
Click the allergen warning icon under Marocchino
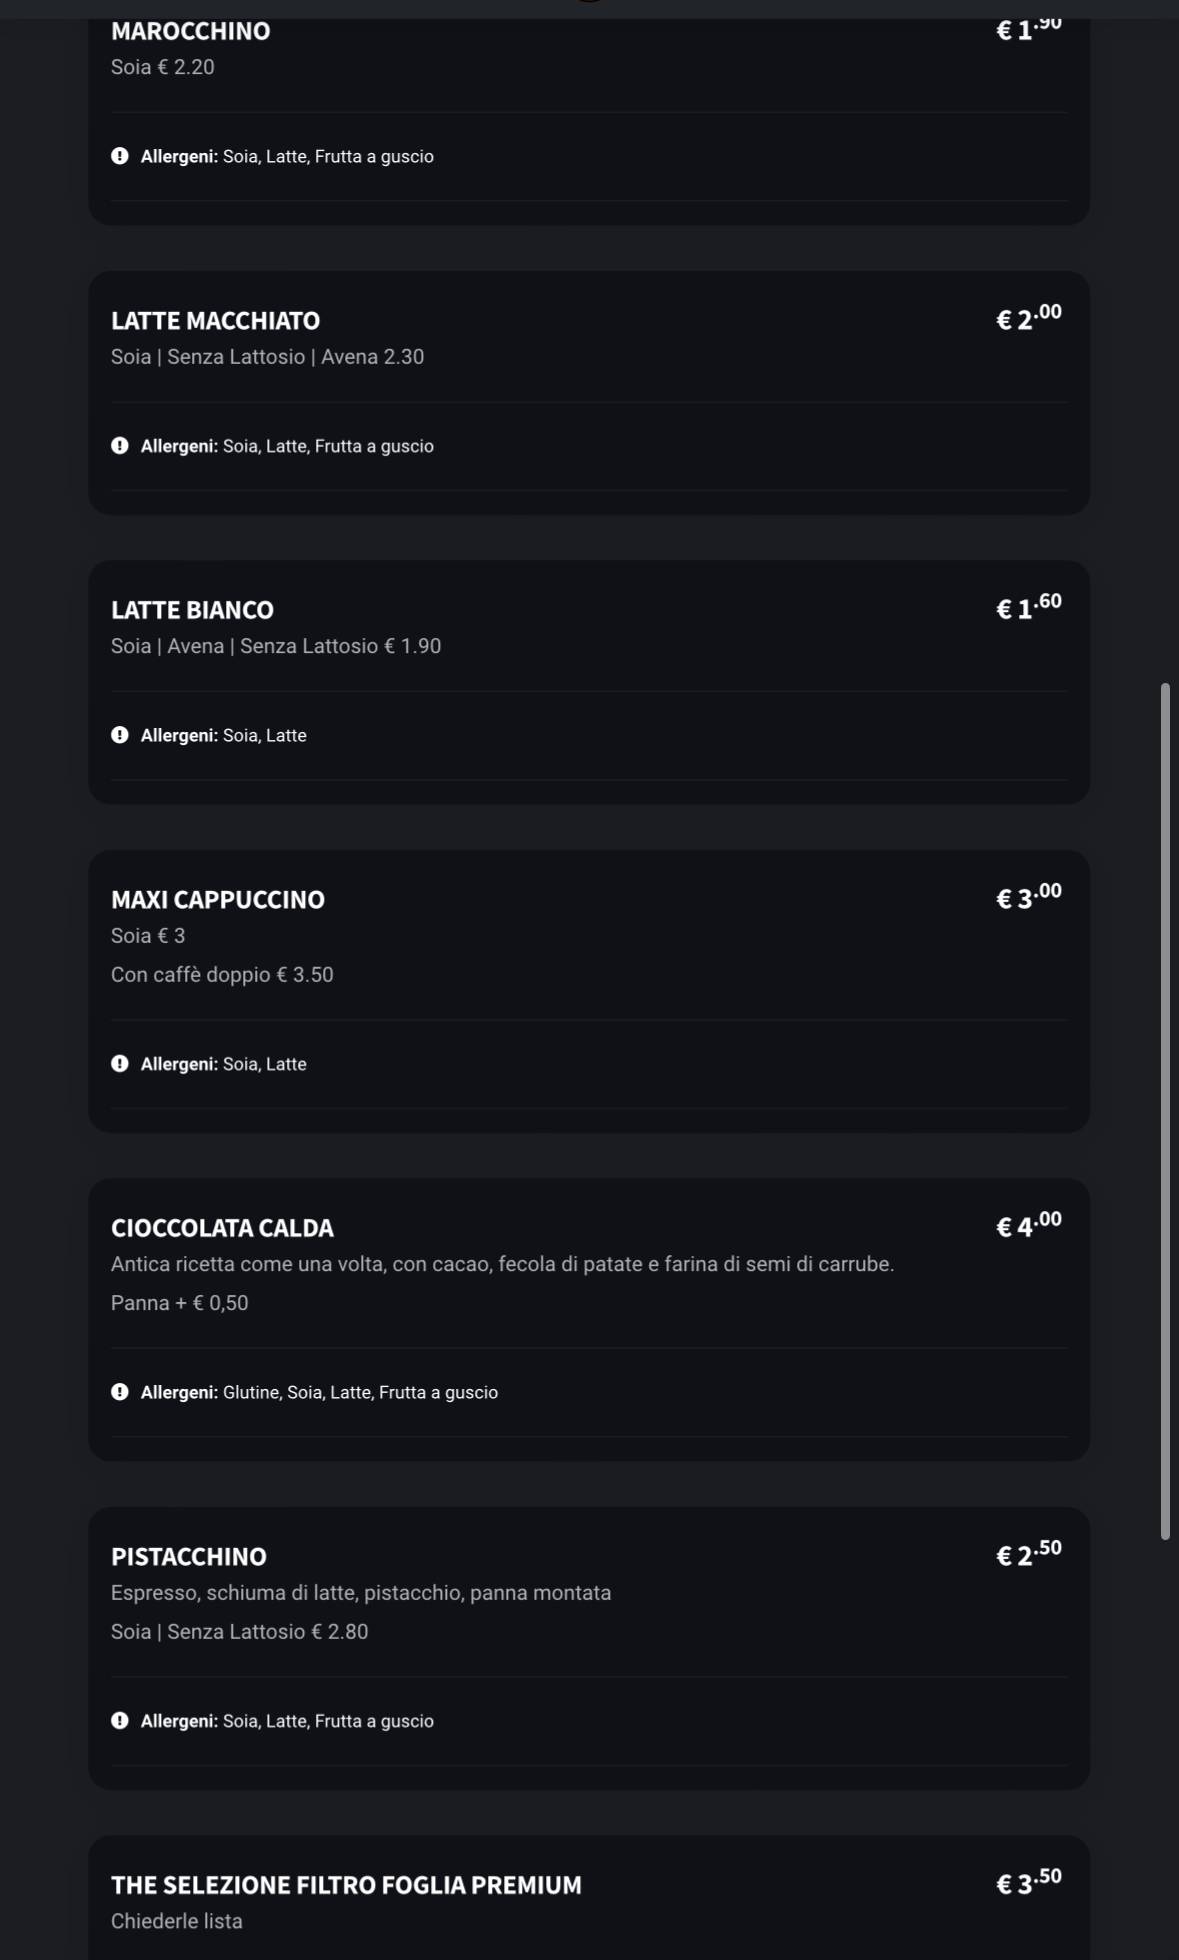coord(120,156)
